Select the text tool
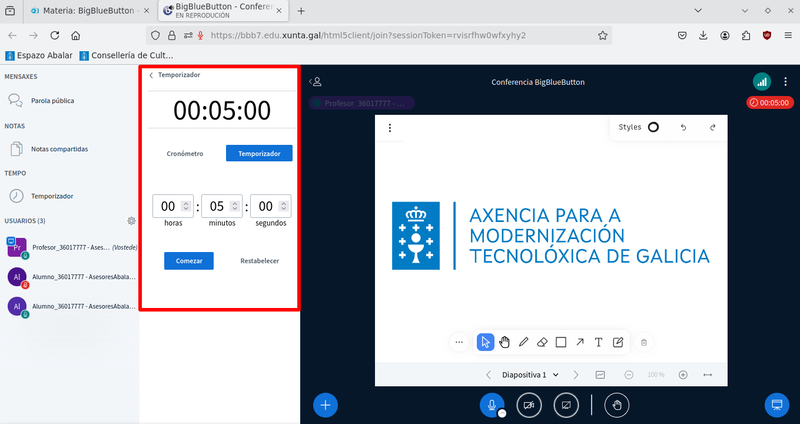This screenshot has width=800, height=424. click(x=599, y=342)
